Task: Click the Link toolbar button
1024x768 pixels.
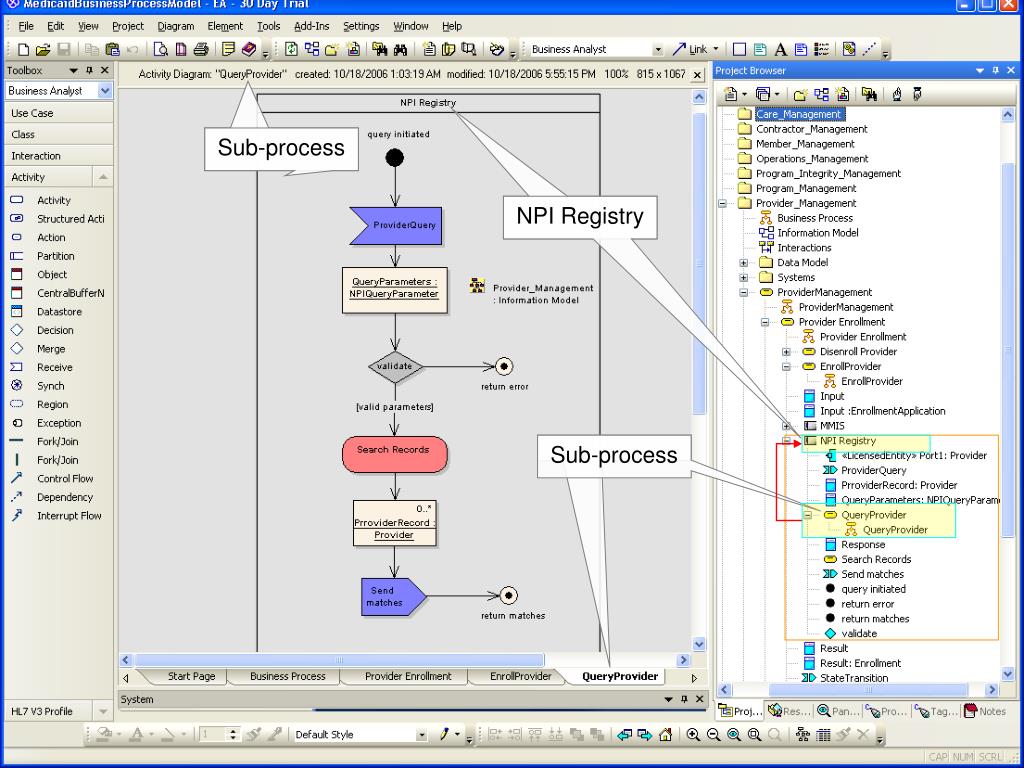Action: [690, 49]
